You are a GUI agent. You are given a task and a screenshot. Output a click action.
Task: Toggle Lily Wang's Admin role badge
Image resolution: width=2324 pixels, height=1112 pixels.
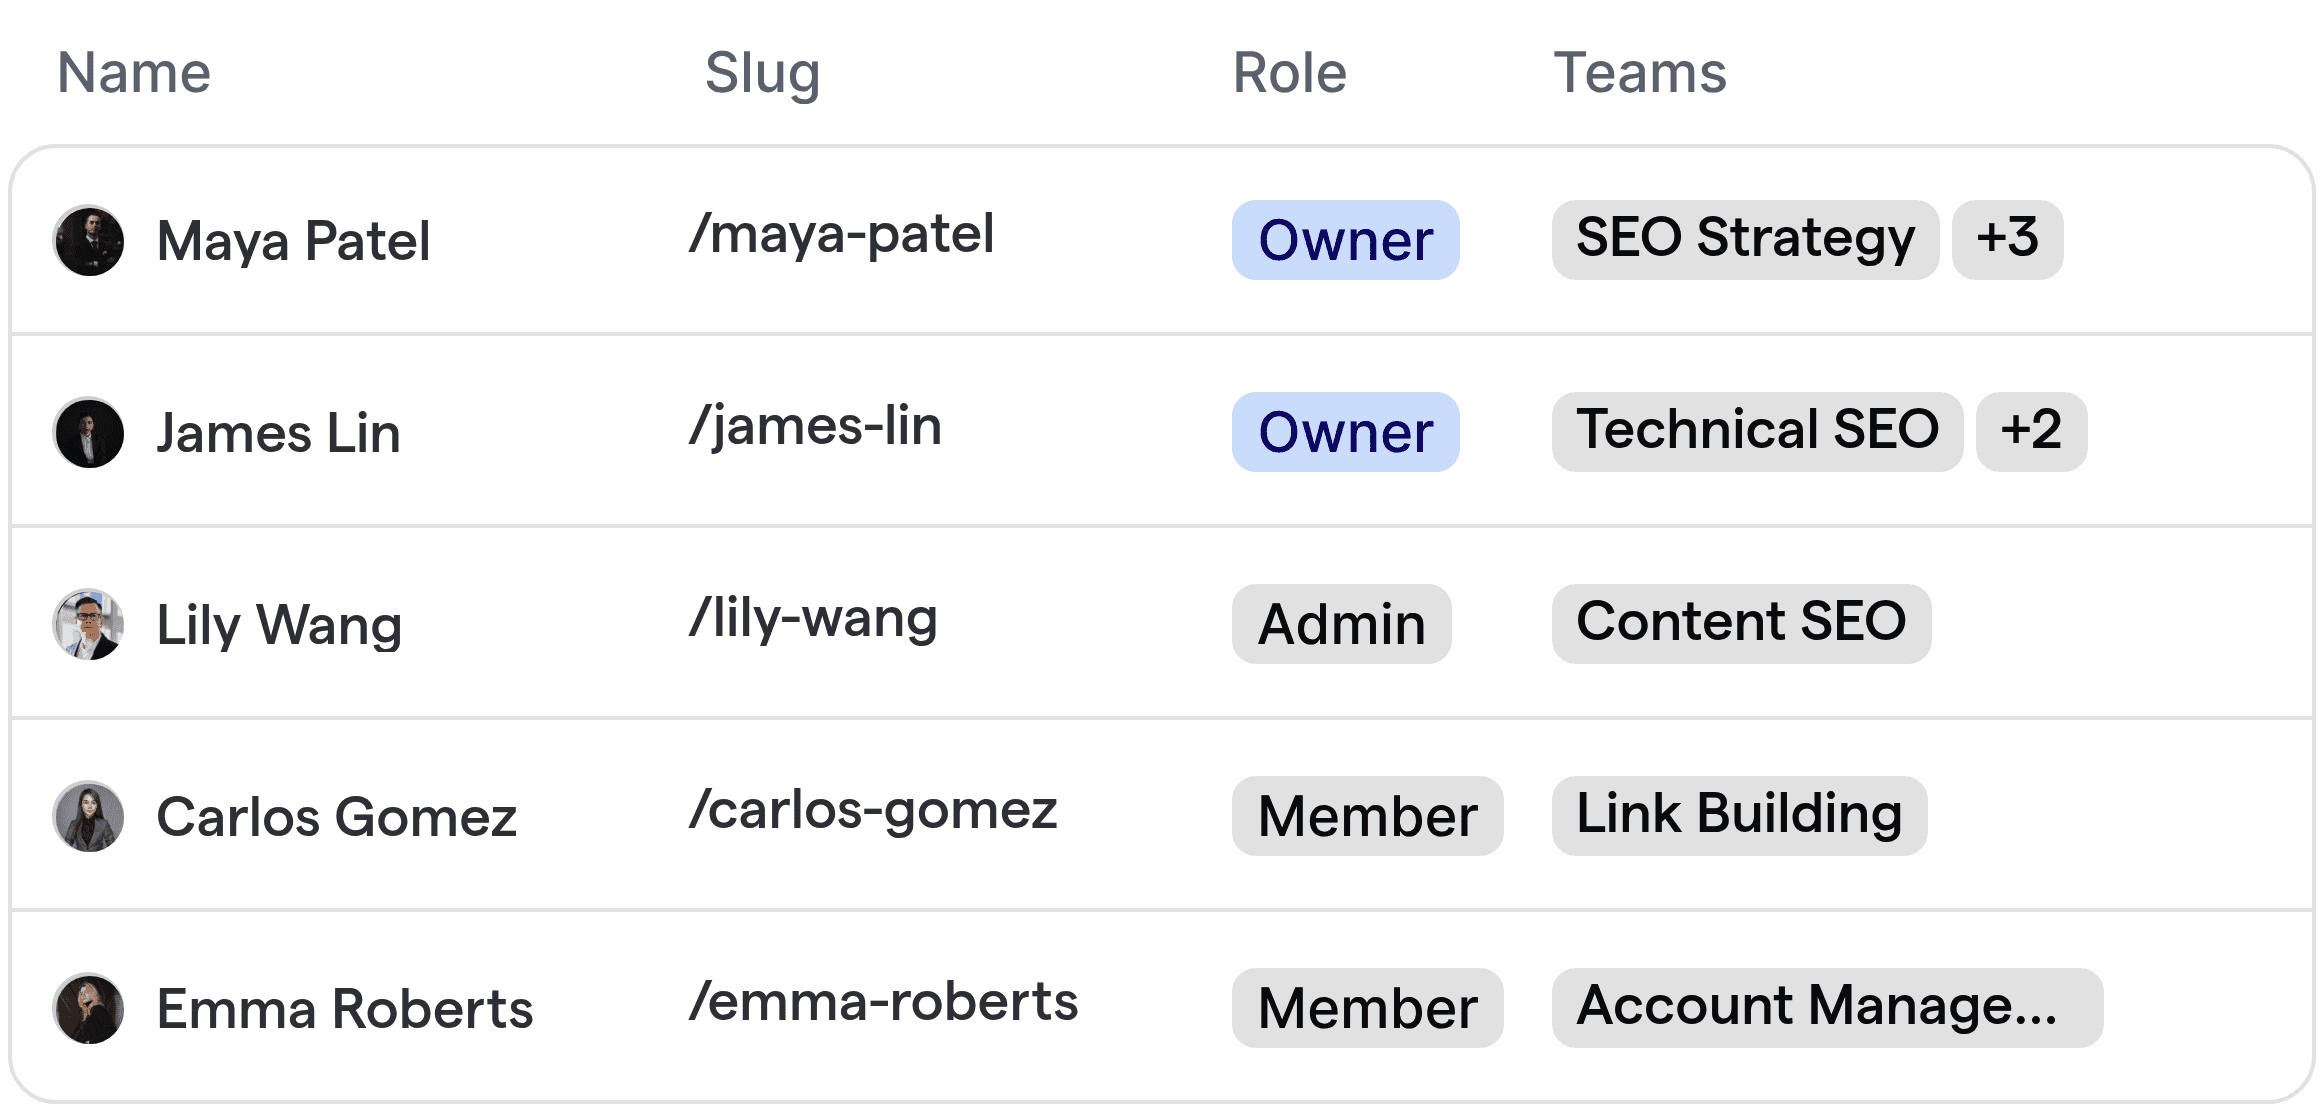pos(1341,624)
